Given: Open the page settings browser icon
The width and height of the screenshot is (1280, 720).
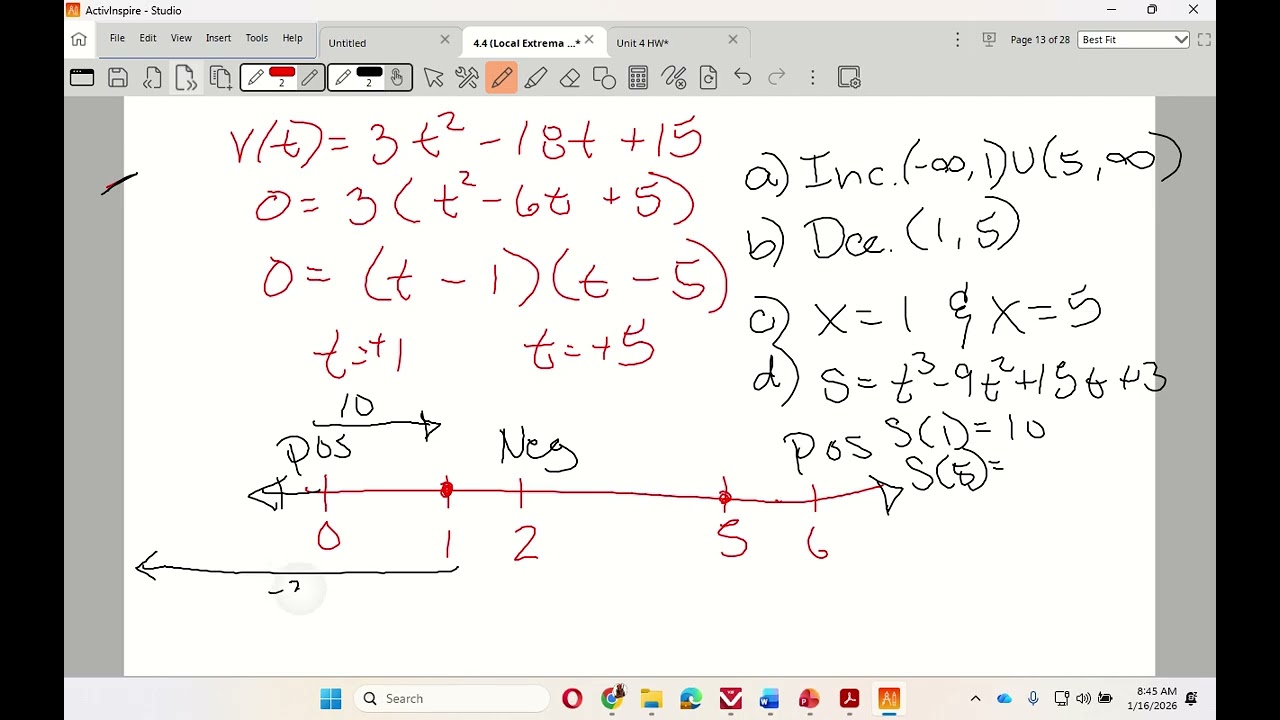Looking at the screenshot, I should (x=849, y=78).
